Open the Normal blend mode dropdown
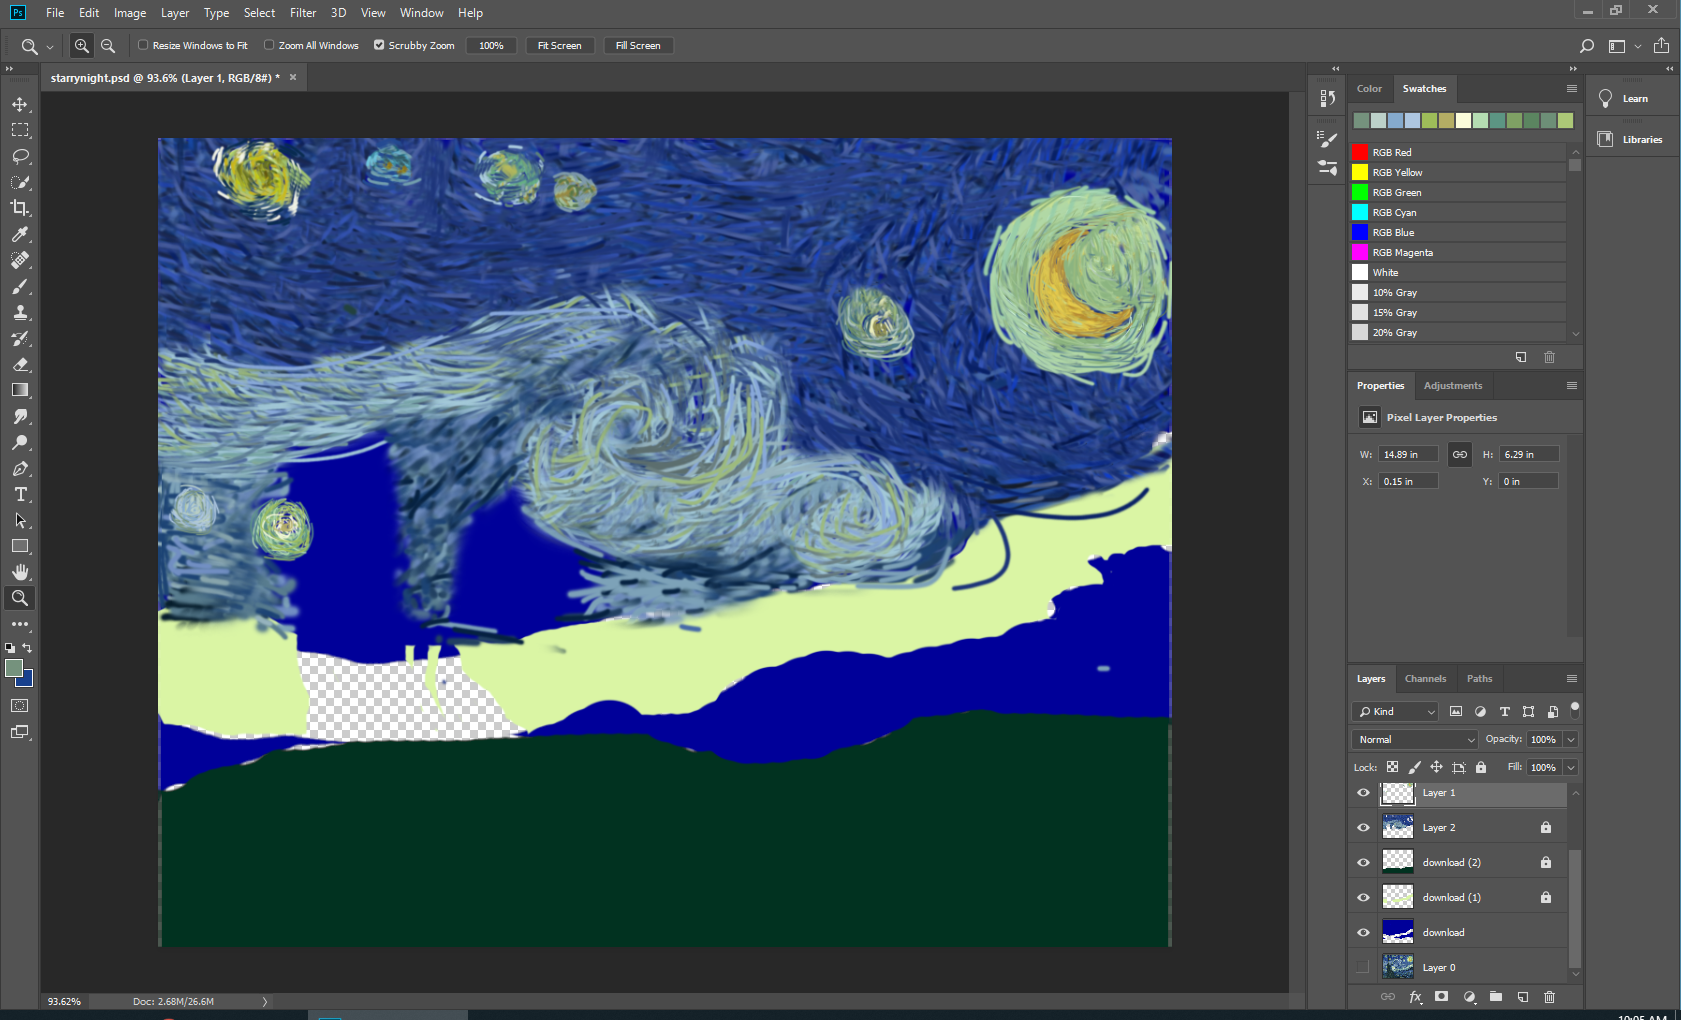Image resolution: width=1681 pixels, height=1020 pixels. 1415,740
